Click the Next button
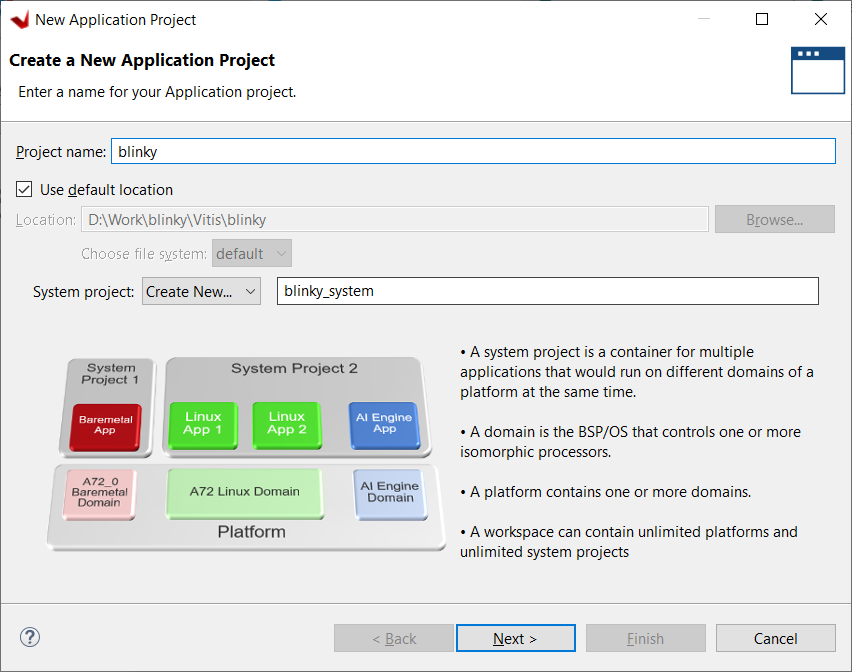 pos(516,638)
